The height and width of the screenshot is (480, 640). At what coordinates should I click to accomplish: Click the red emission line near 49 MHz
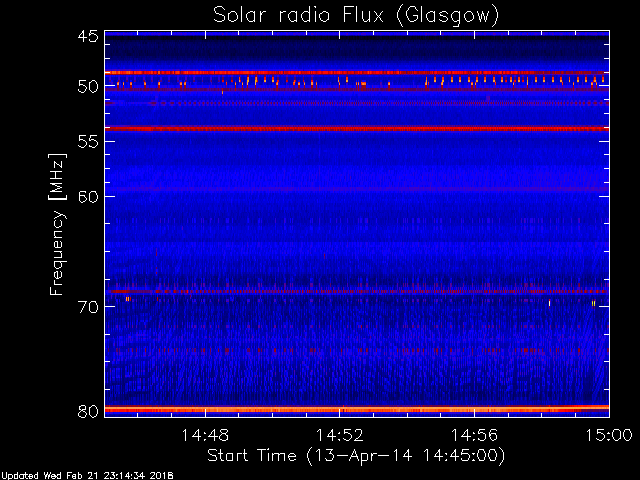(x=357, y=73)
